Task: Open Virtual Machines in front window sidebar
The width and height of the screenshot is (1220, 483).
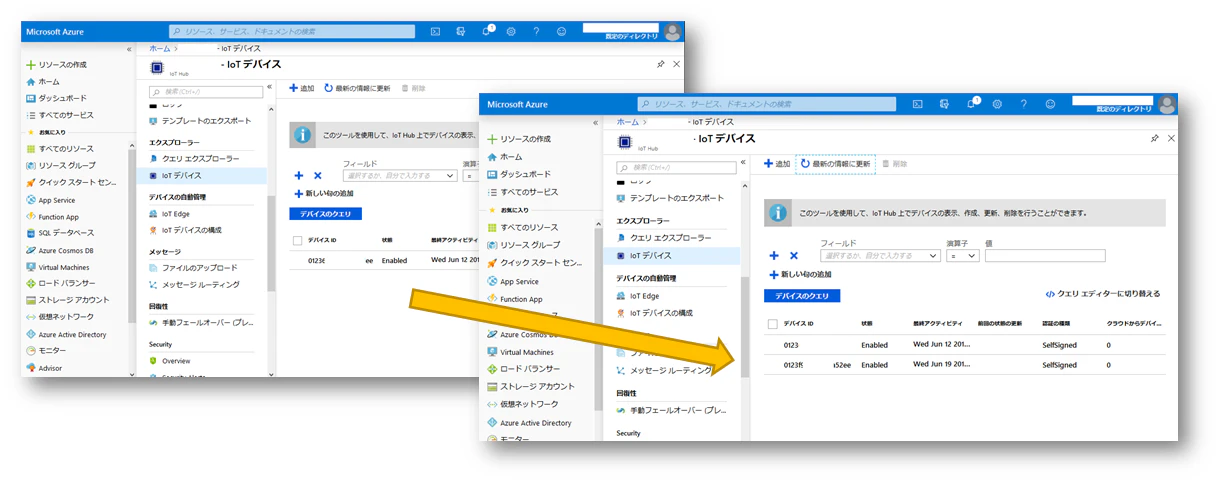Action: [518, 352]
